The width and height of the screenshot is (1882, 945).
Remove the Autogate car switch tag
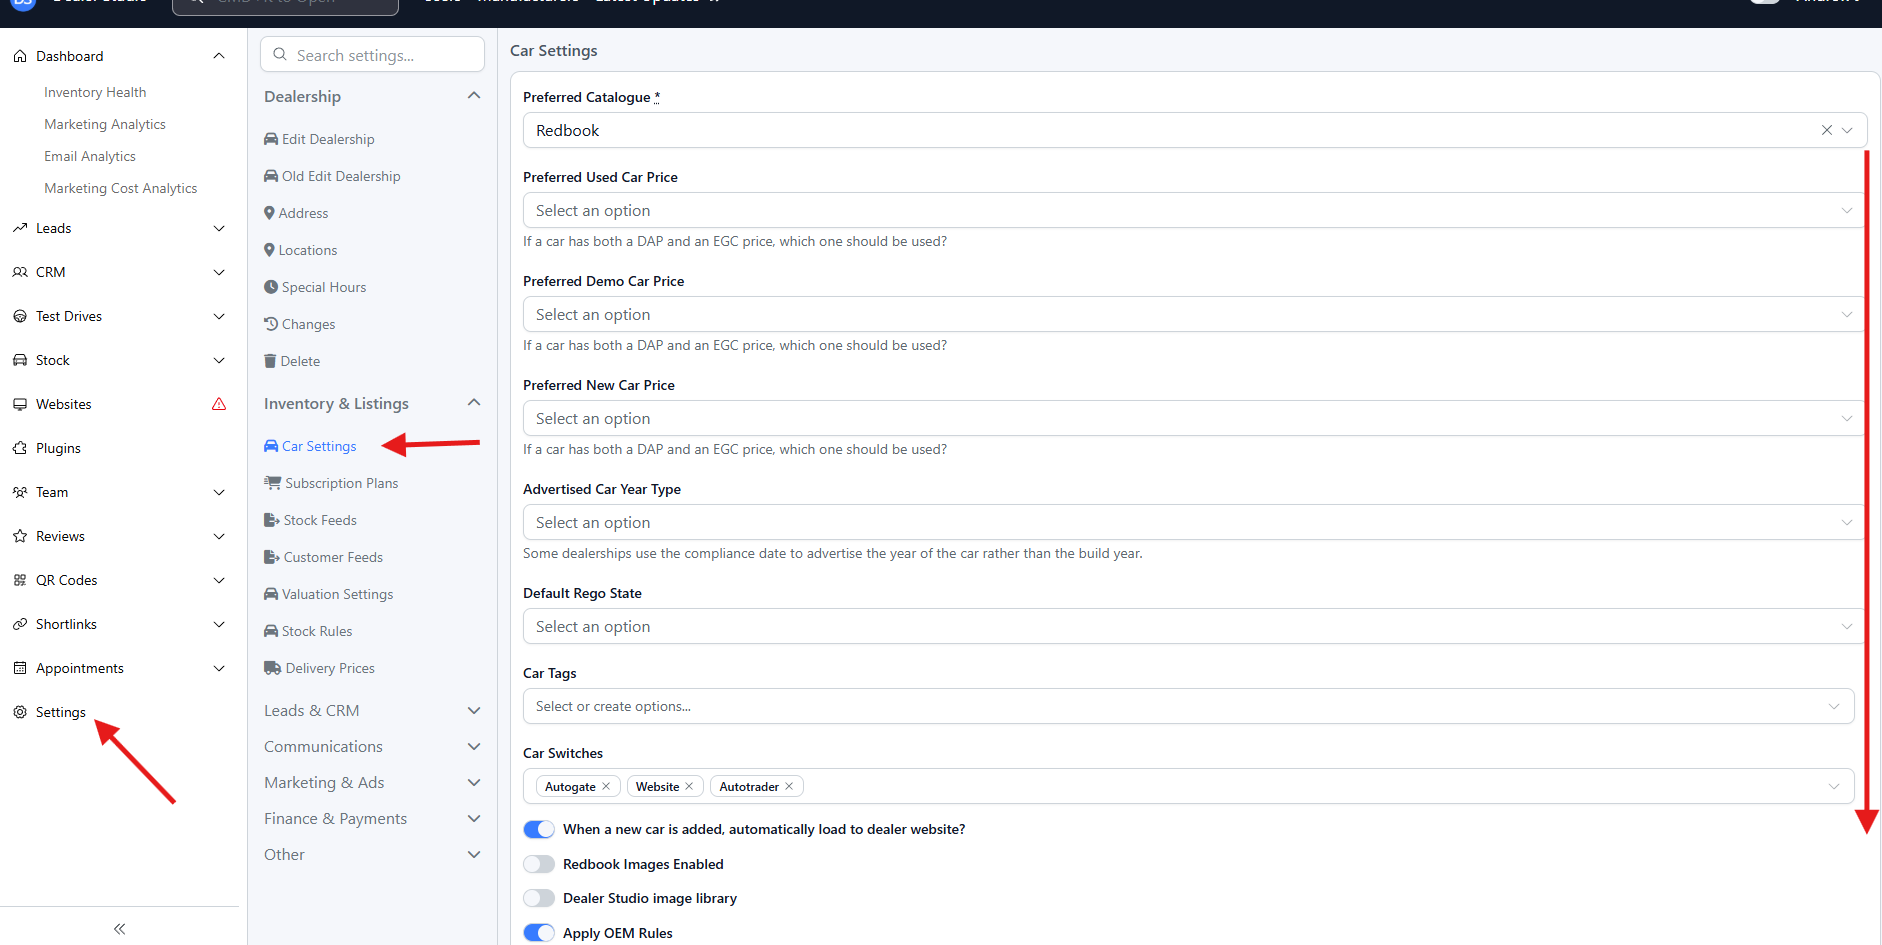pyautogui.click(x=606, y=787)
